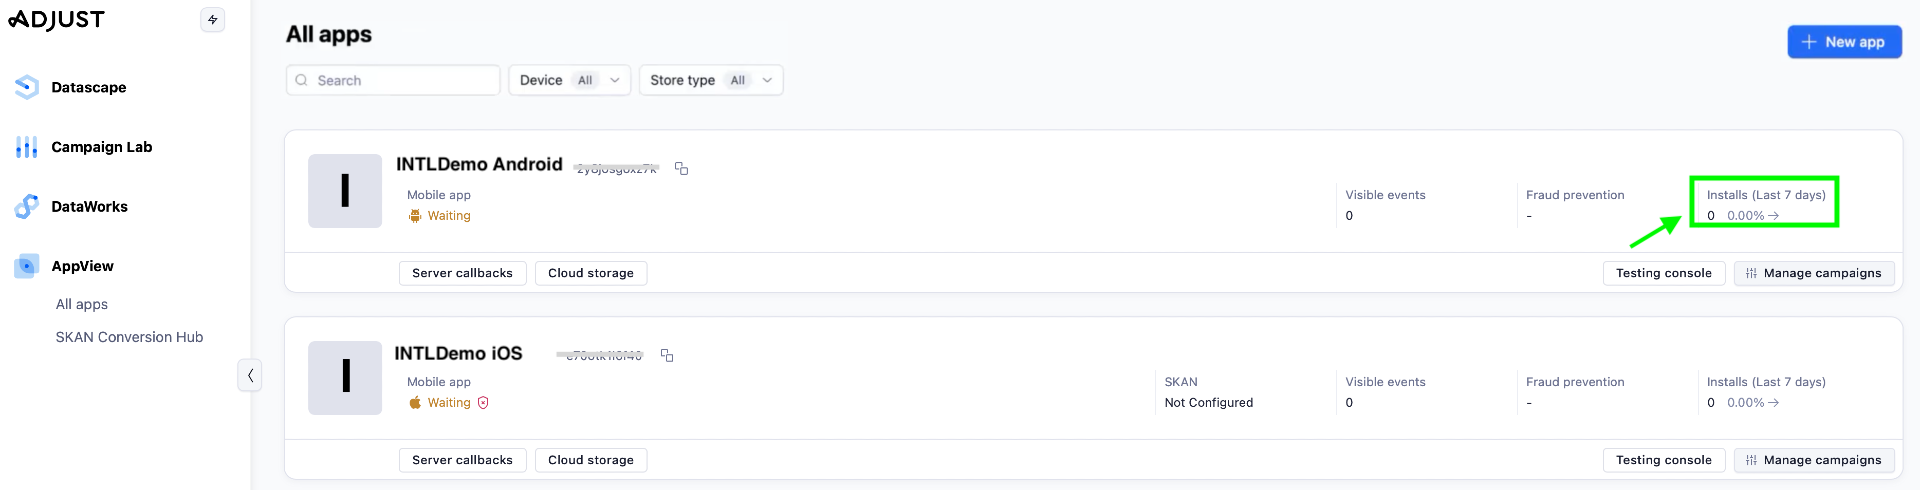The height and width of the screenshot is (490, 1920).
Task: Open DataWorks from the sidebar
Action: pos(89,207)
